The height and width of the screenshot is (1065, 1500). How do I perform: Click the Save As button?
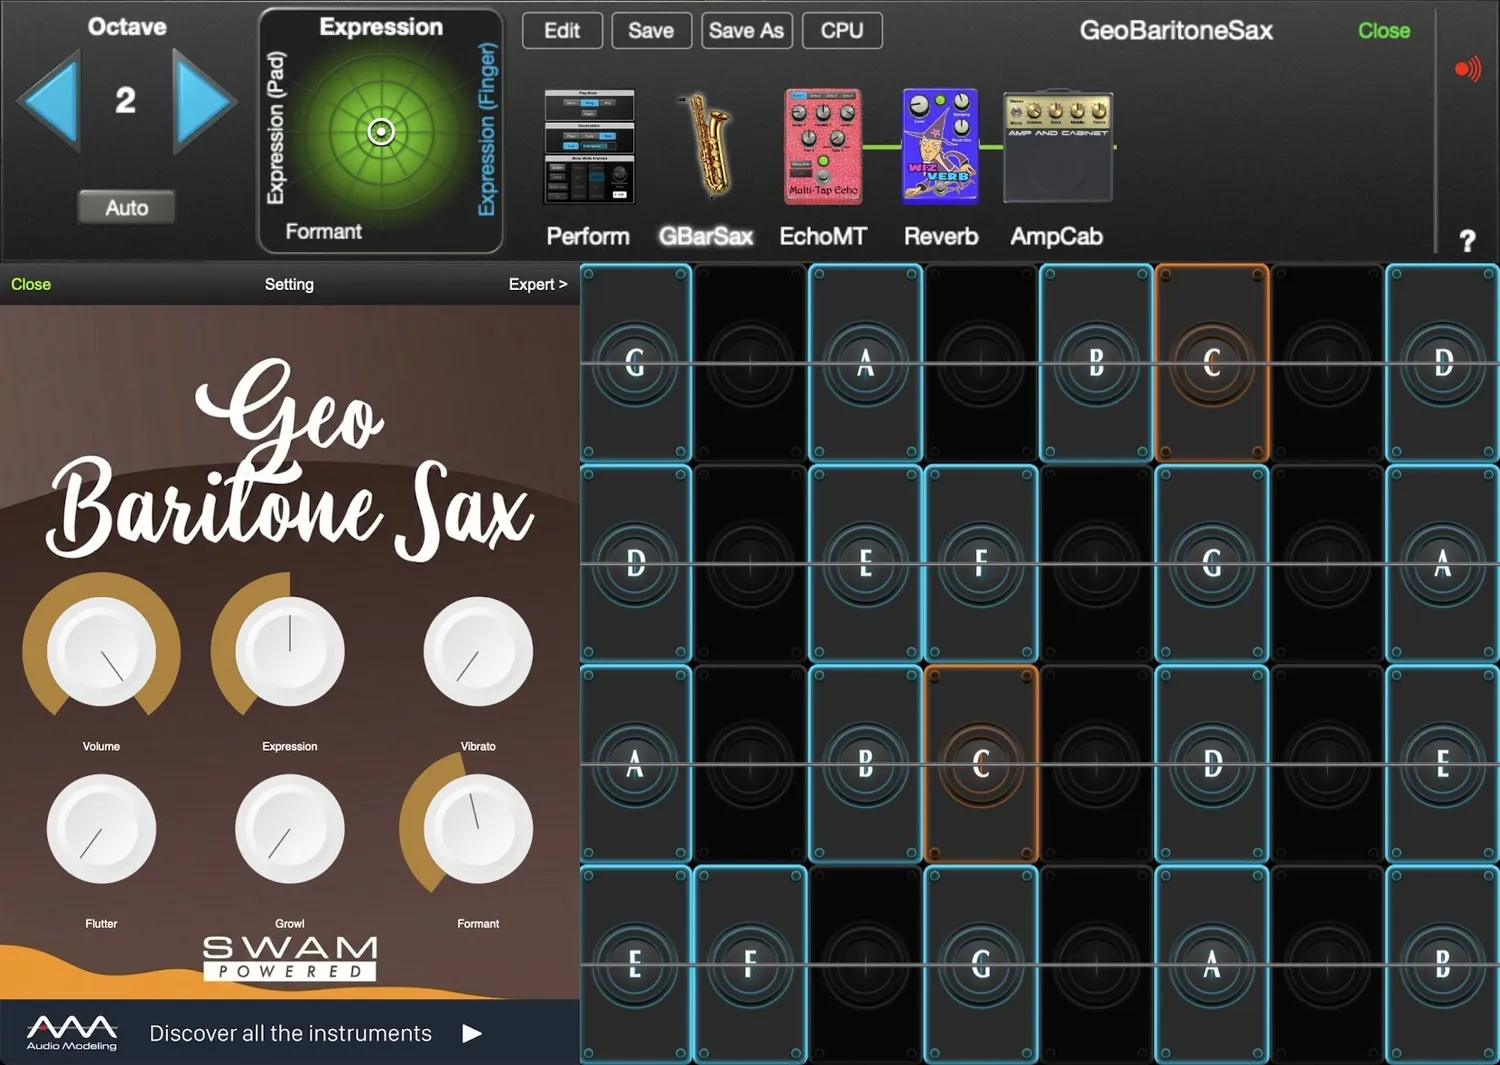pyautogui.click(x=747, y=31)
